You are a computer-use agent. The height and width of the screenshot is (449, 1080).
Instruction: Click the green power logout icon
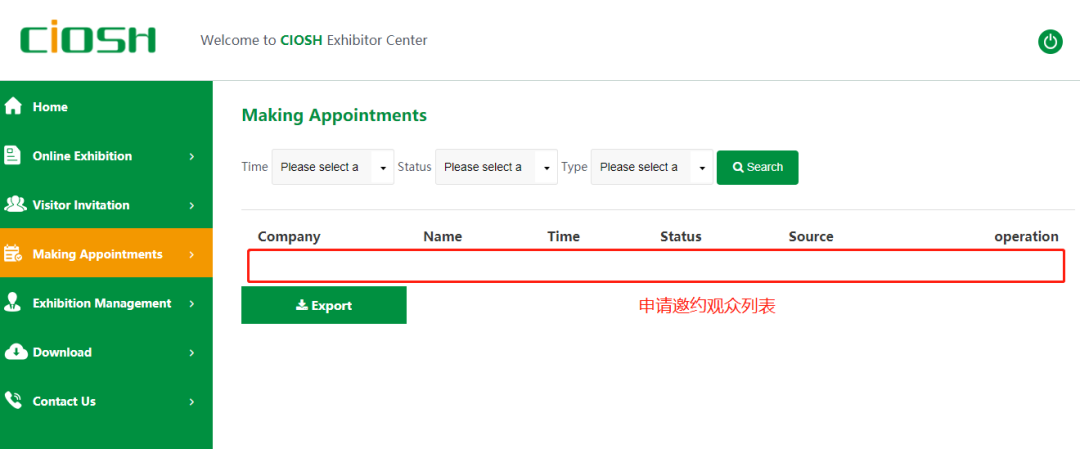1050,42
